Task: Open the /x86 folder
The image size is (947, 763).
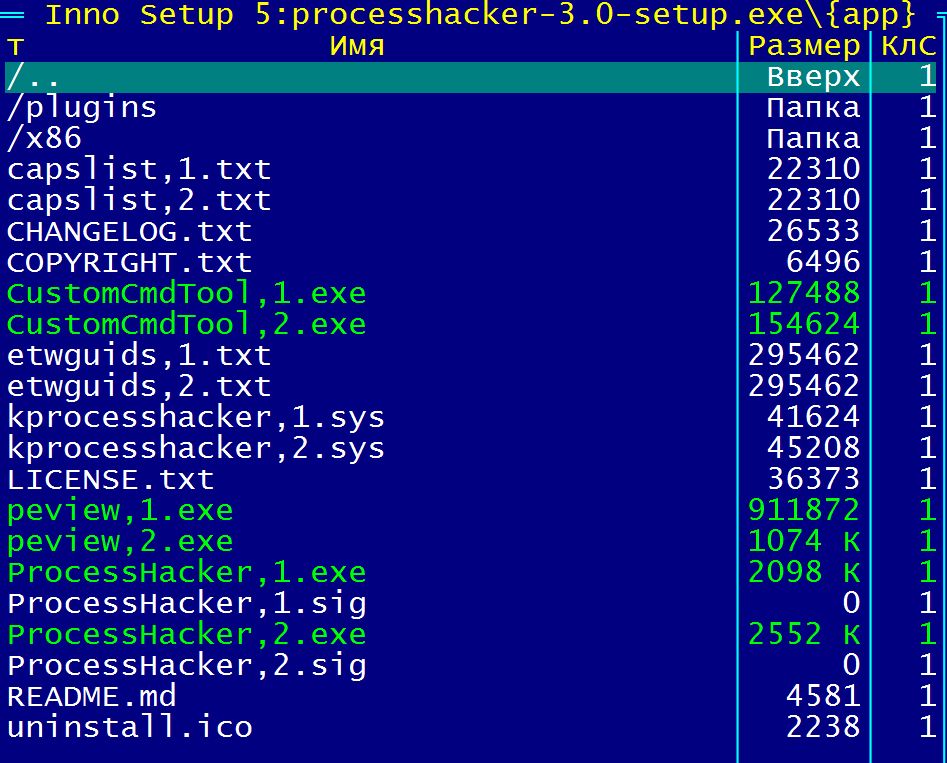Action: point(44,139)
